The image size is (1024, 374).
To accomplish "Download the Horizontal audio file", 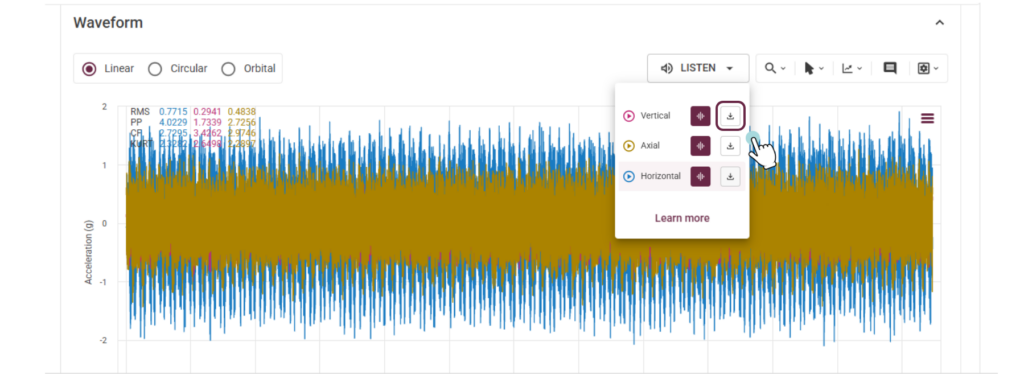I will click(x=731, y=176).
